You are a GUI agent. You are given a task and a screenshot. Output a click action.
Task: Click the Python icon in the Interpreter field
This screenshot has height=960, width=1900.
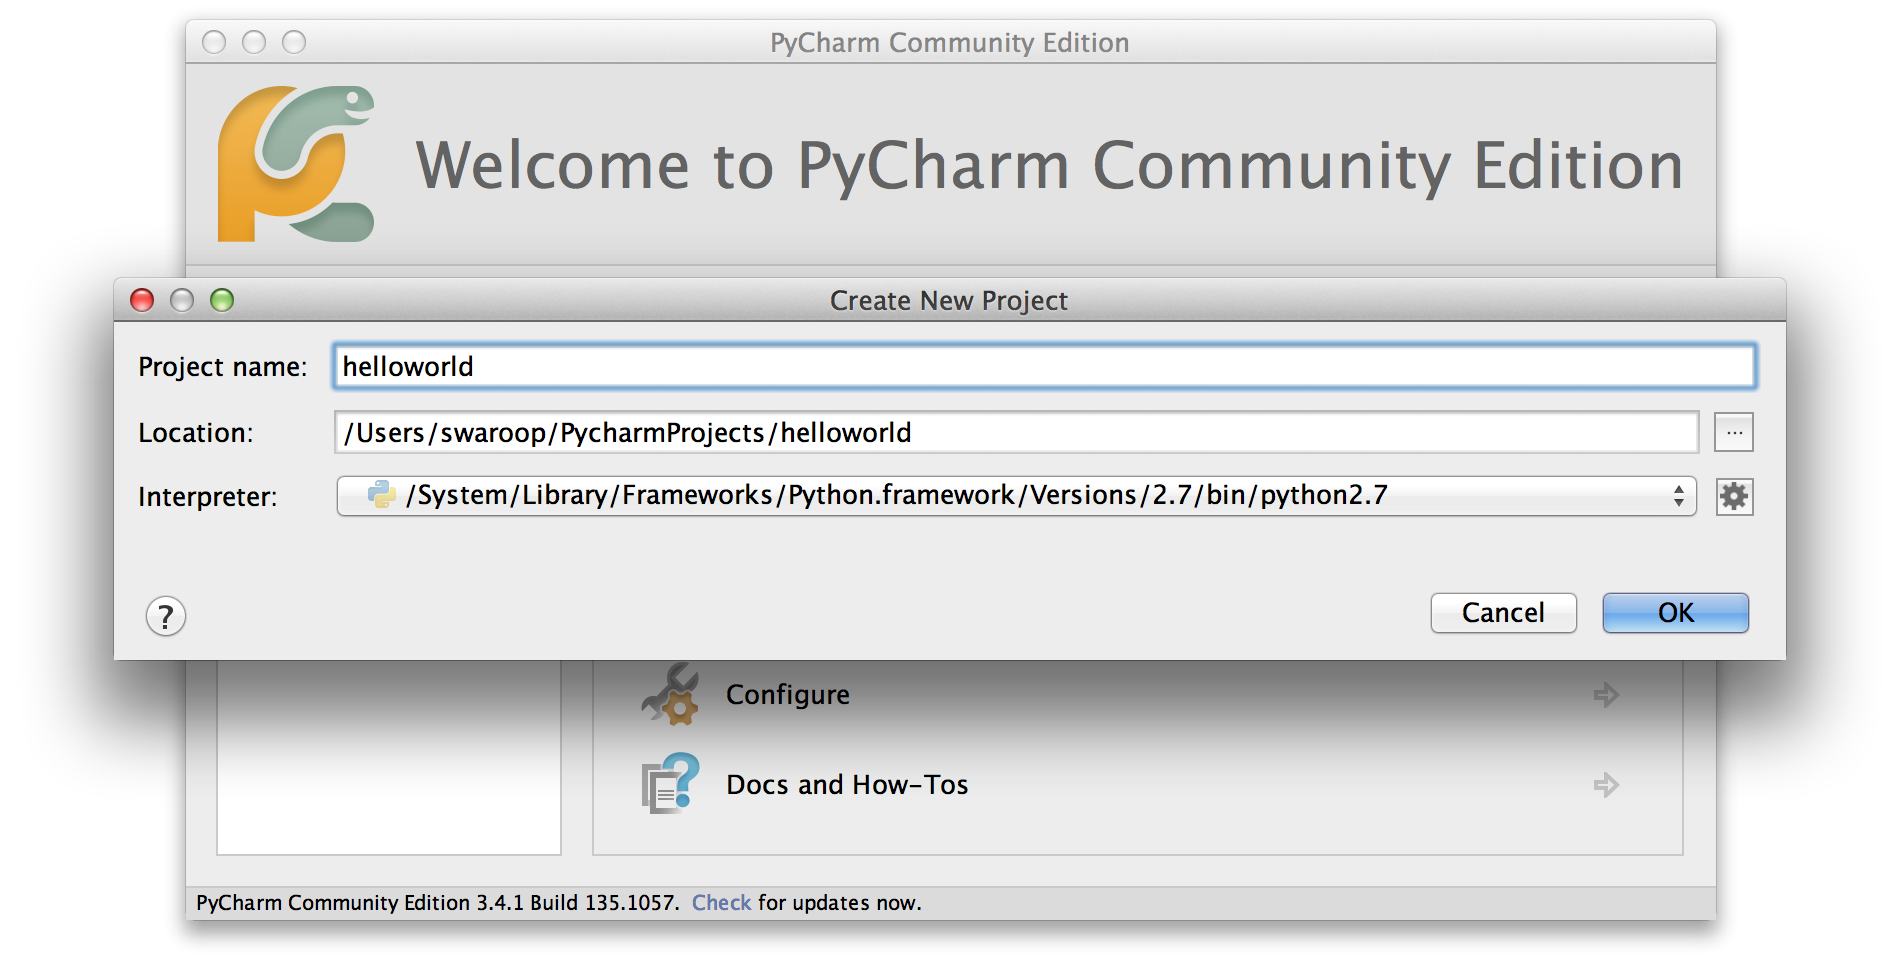point(381,495)
